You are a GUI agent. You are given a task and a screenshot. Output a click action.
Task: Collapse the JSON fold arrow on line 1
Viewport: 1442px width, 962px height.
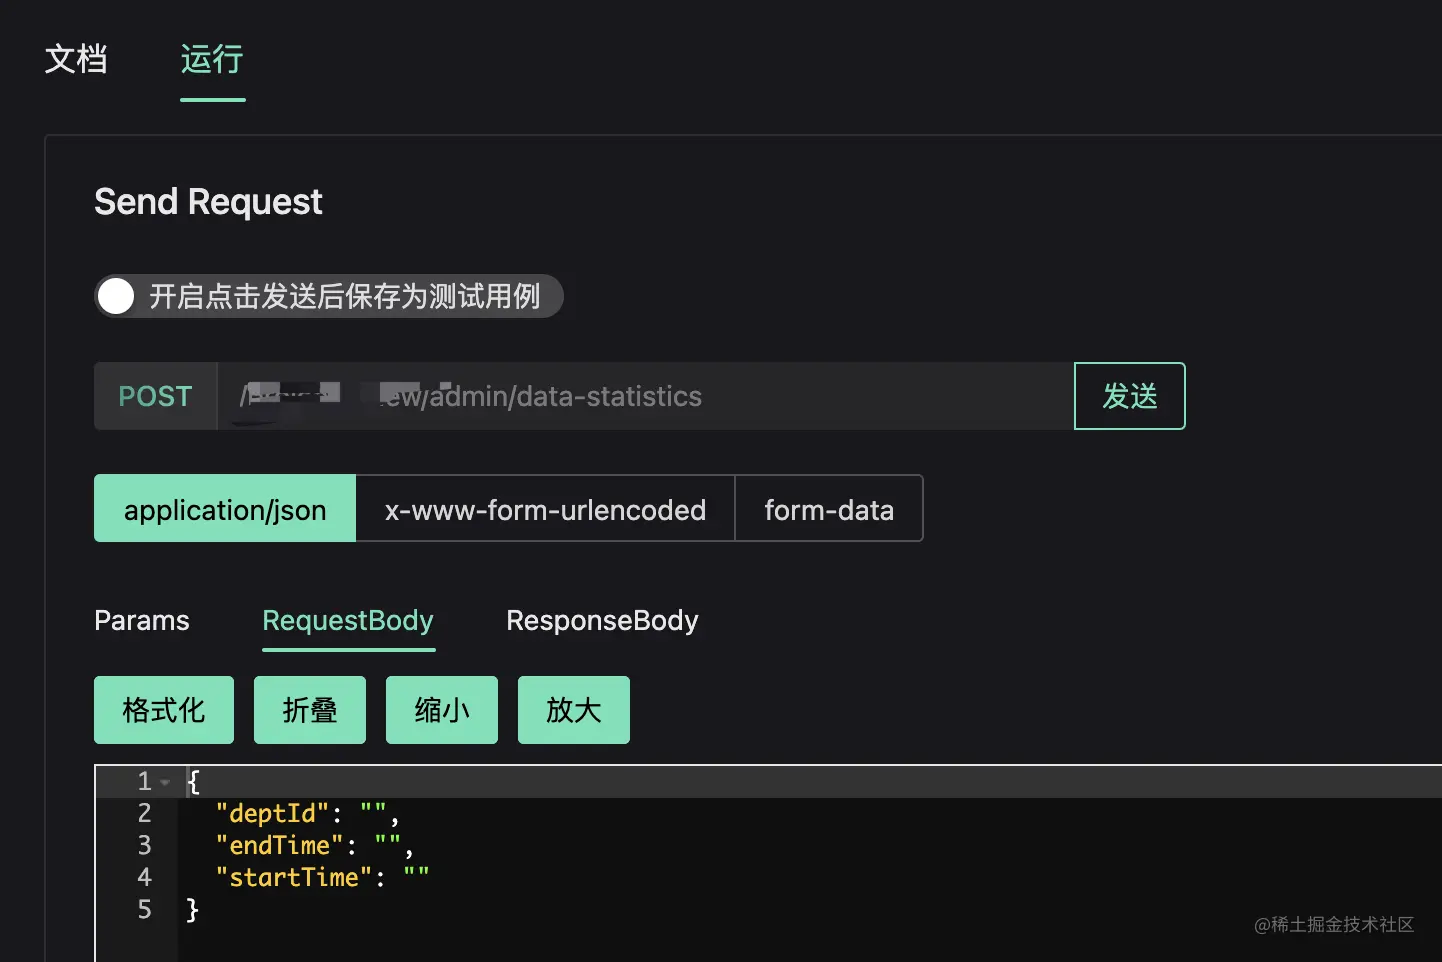pos(165,782)
